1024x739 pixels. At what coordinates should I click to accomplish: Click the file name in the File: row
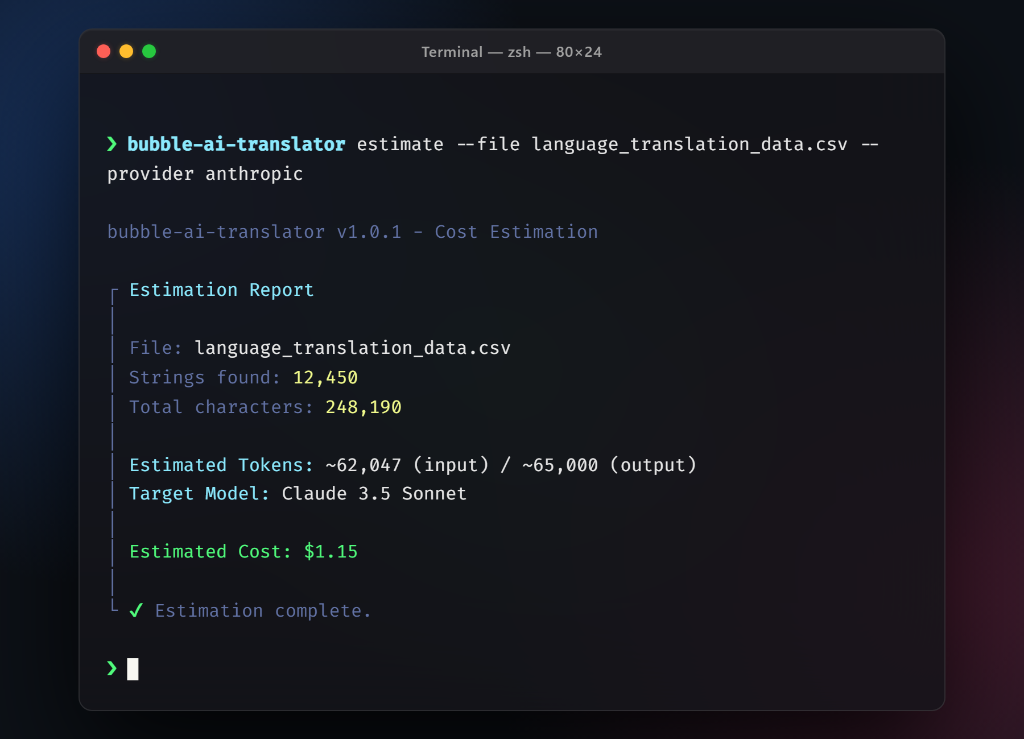[x=353, y=348]
